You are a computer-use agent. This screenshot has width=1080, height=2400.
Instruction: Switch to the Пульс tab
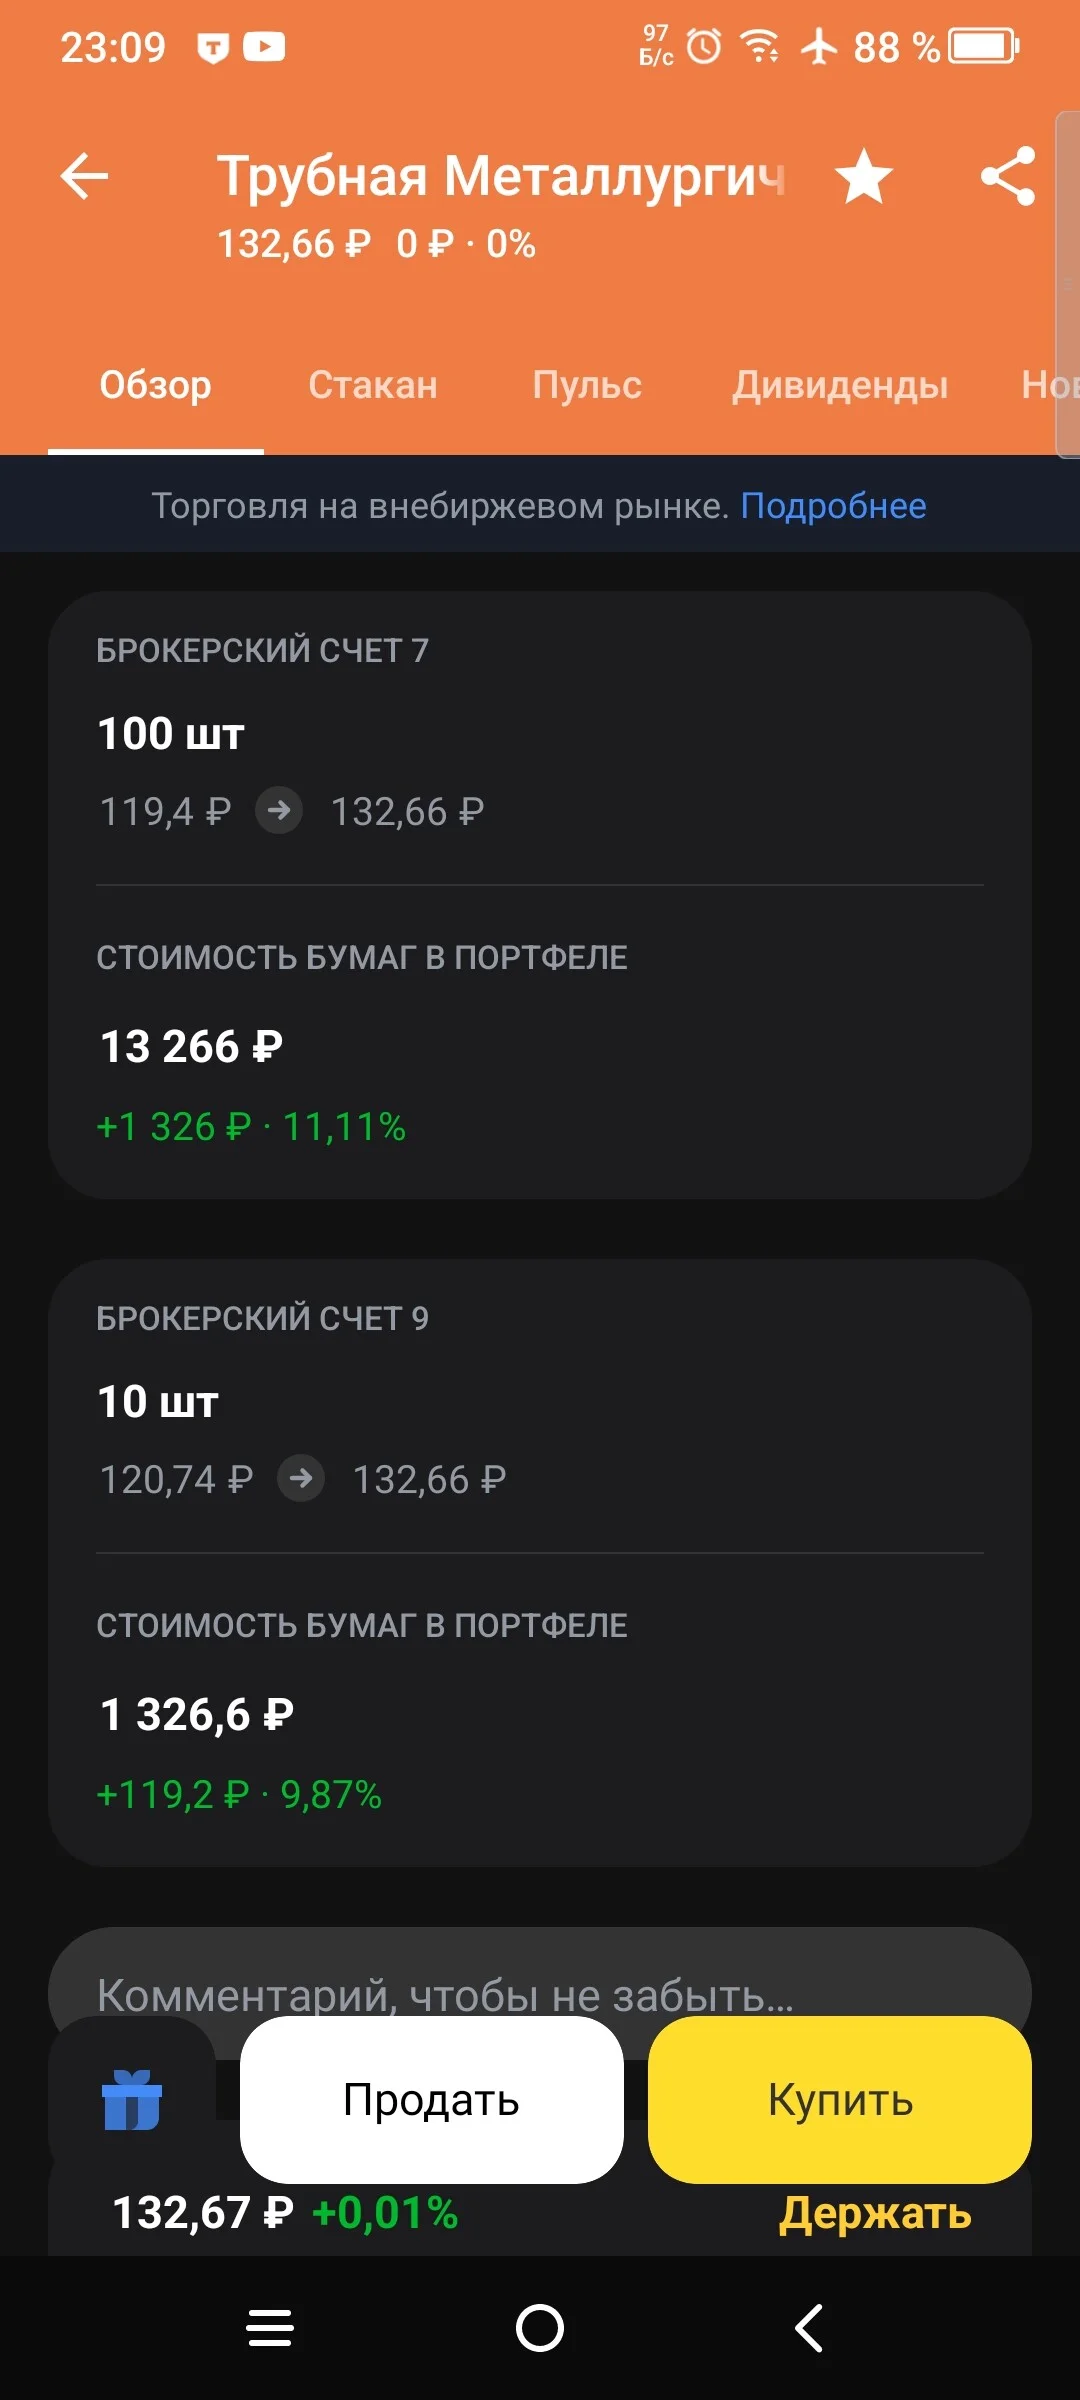587,385
